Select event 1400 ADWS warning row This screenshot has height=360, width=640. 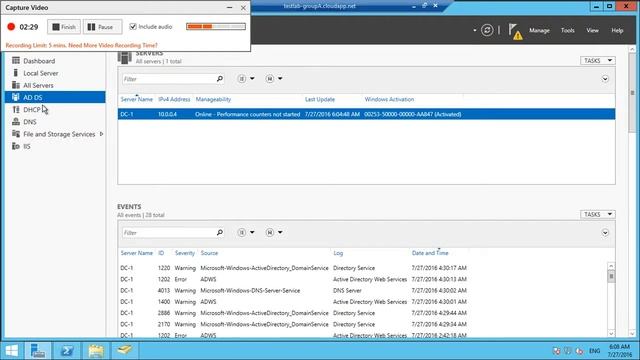click(x=362, y=302)
